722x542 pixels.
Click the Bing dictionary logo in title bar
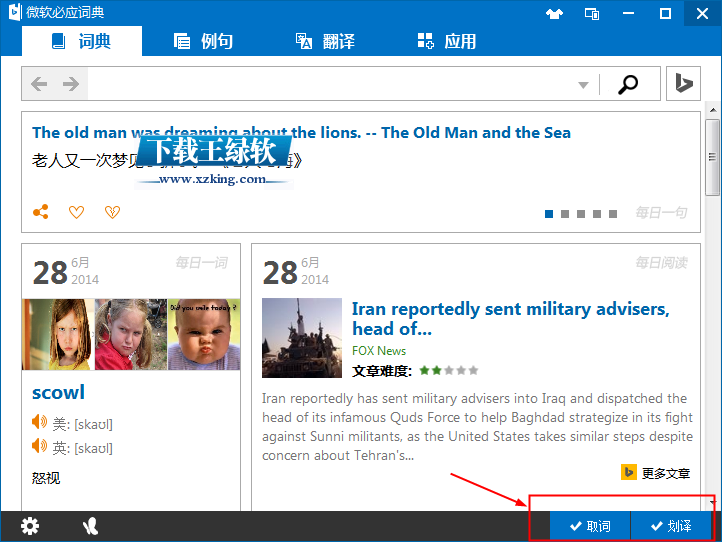(x=15, y=12)
